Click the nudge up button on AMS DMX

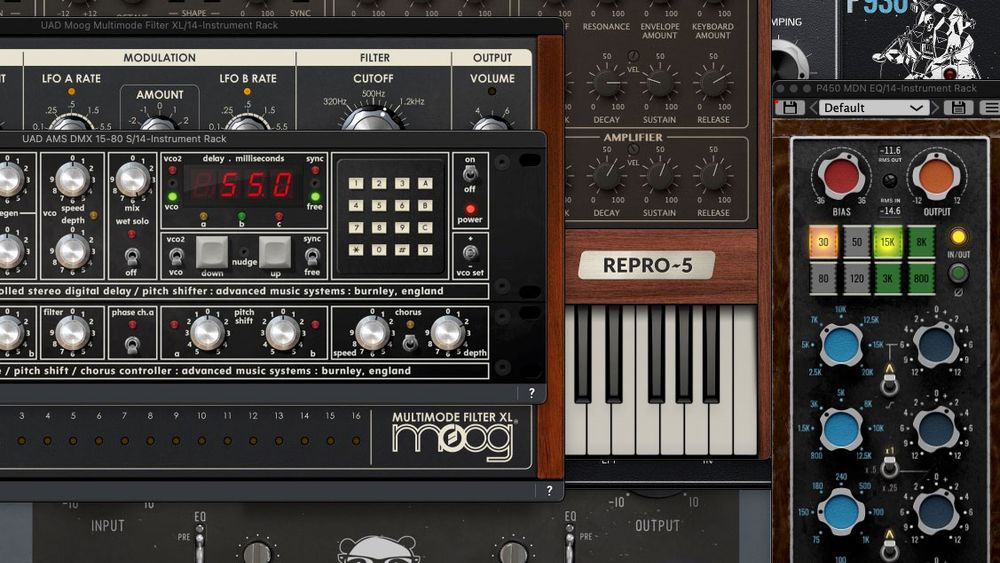click(x=275, y=252)
